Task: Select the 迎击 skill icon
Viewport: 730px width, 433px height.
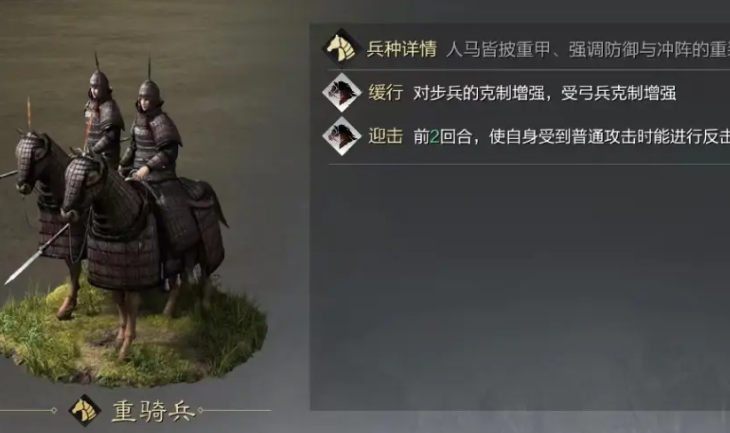Action: pos(342,136)
